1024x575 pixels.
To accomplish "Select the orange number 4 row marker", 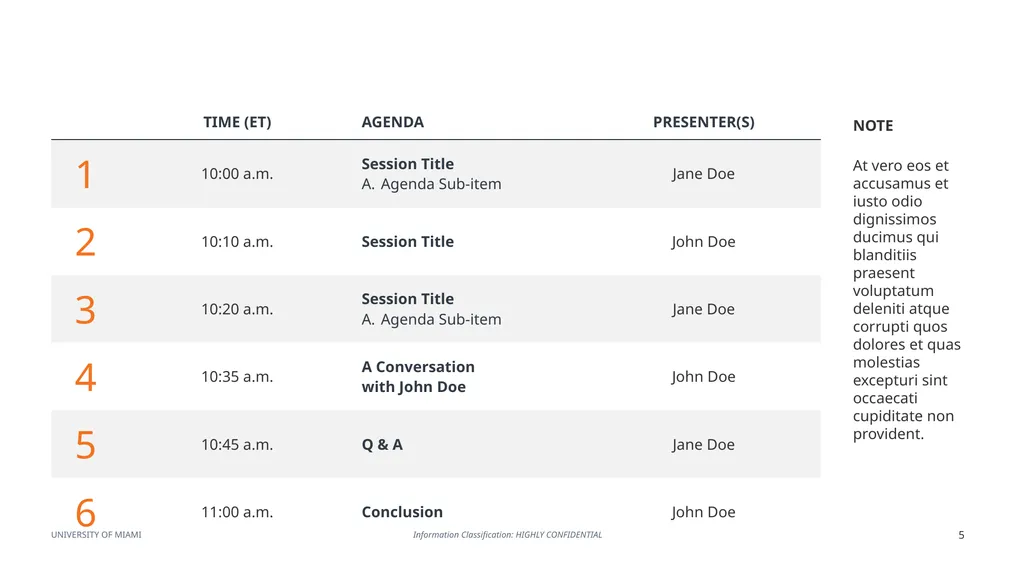I will (x=86, y=378).
